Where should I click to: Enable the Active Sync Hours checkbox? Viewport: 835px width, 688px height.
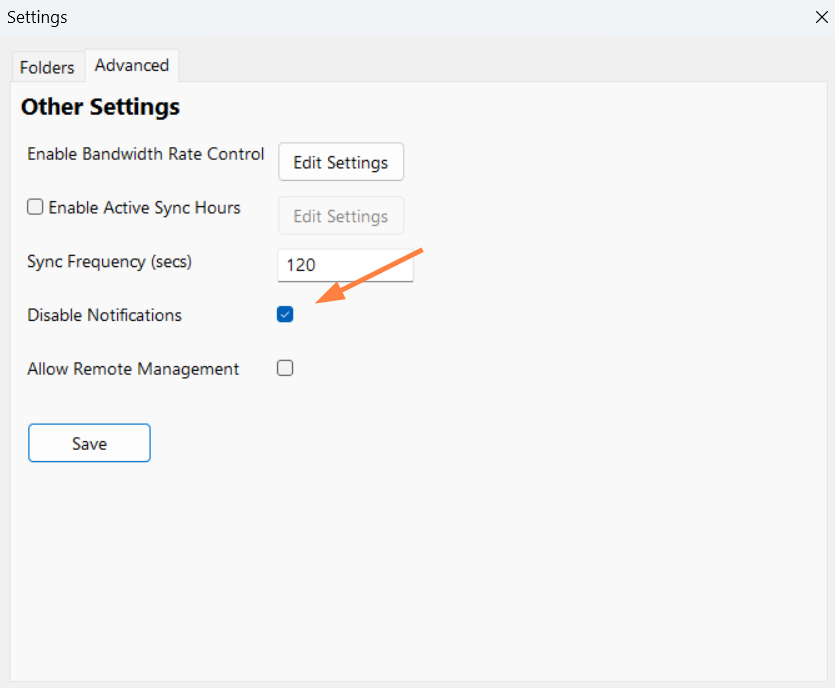35,208
